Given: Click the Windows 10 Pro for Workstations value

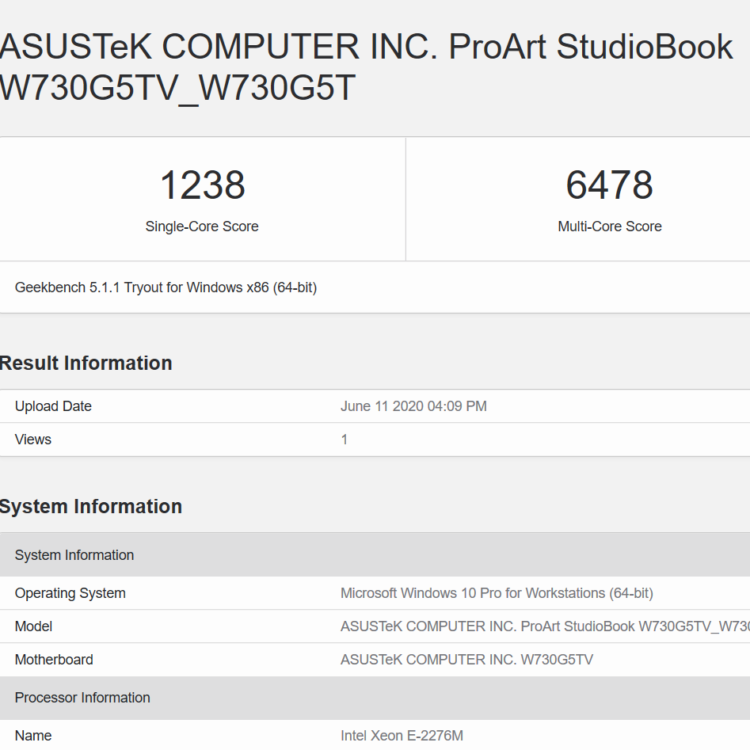Looking at the screenshot, I should (x=497, y=593).
